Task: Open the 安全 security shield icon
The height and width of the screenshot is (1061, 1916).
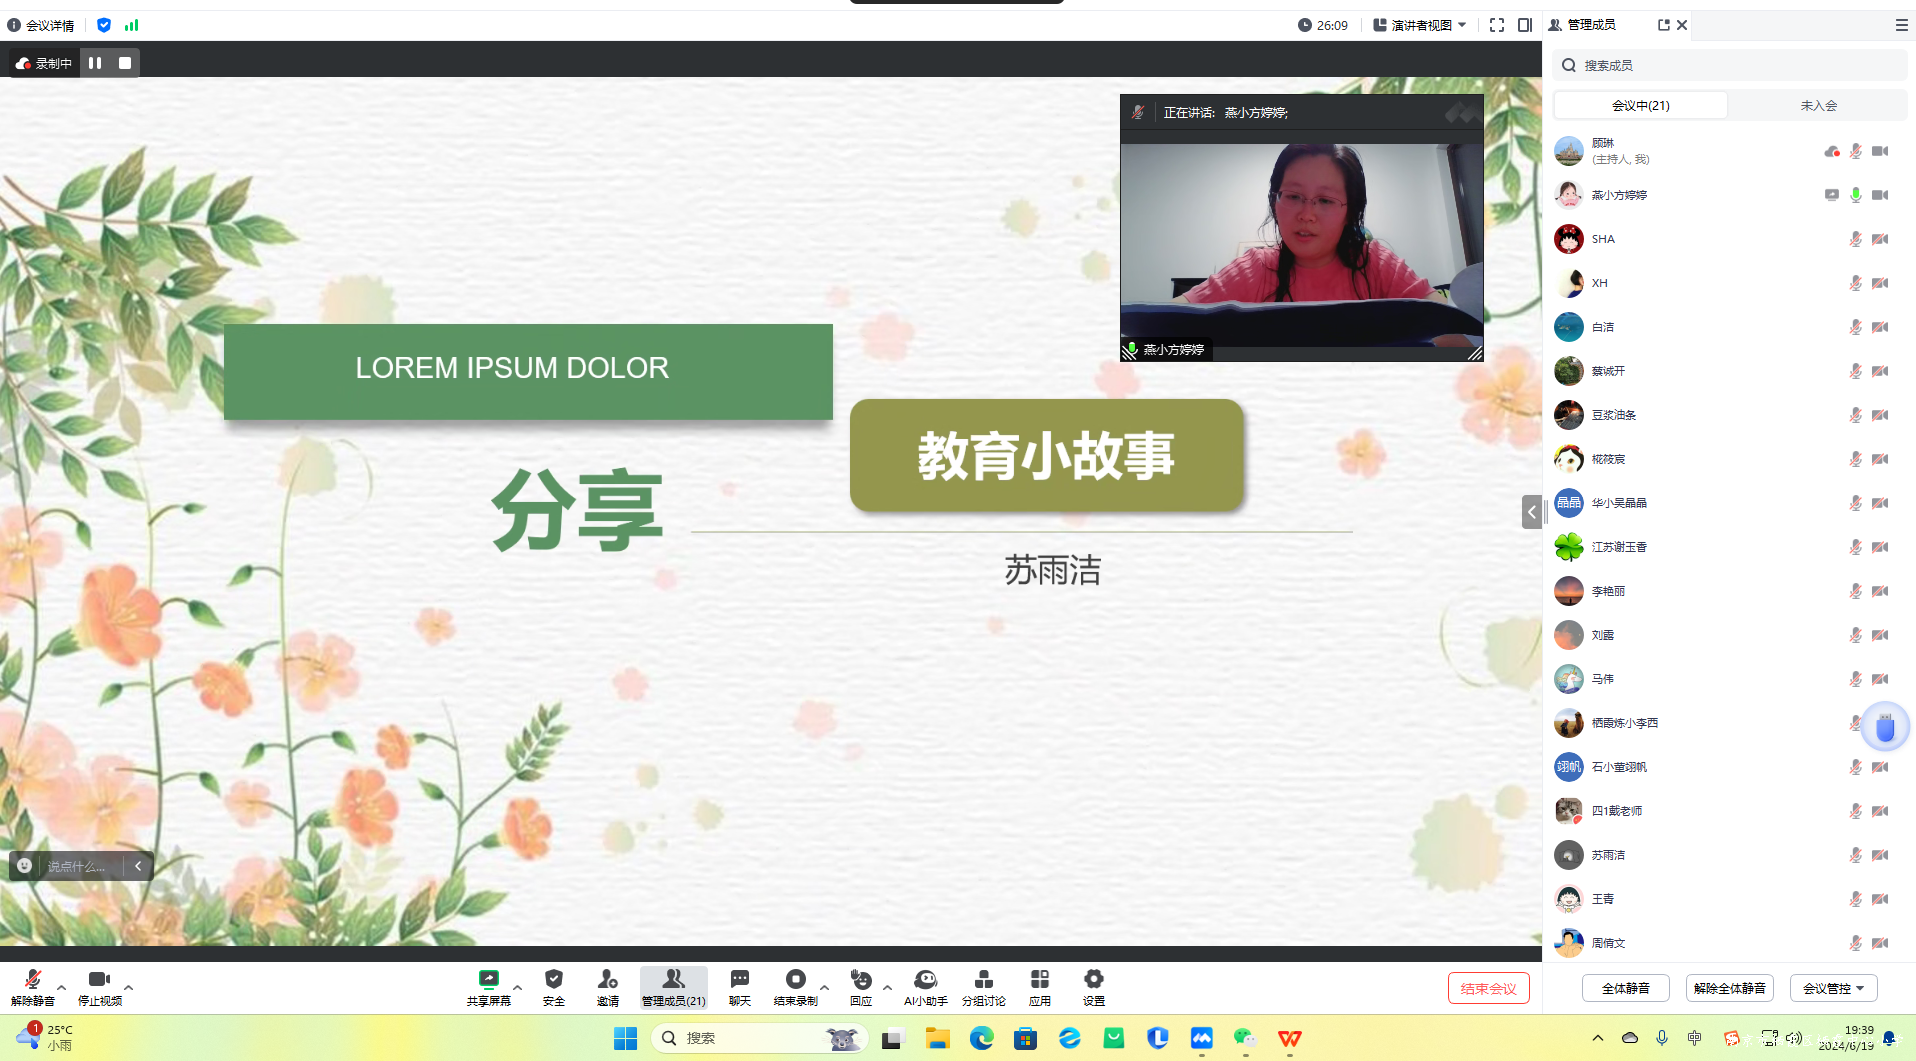Action: click(x=554, y=986)
